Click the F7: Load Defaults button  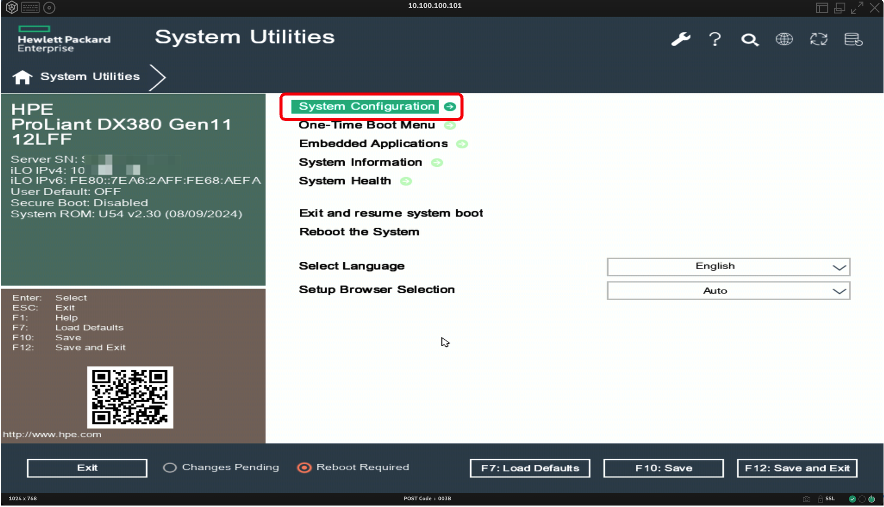point(530,468)
